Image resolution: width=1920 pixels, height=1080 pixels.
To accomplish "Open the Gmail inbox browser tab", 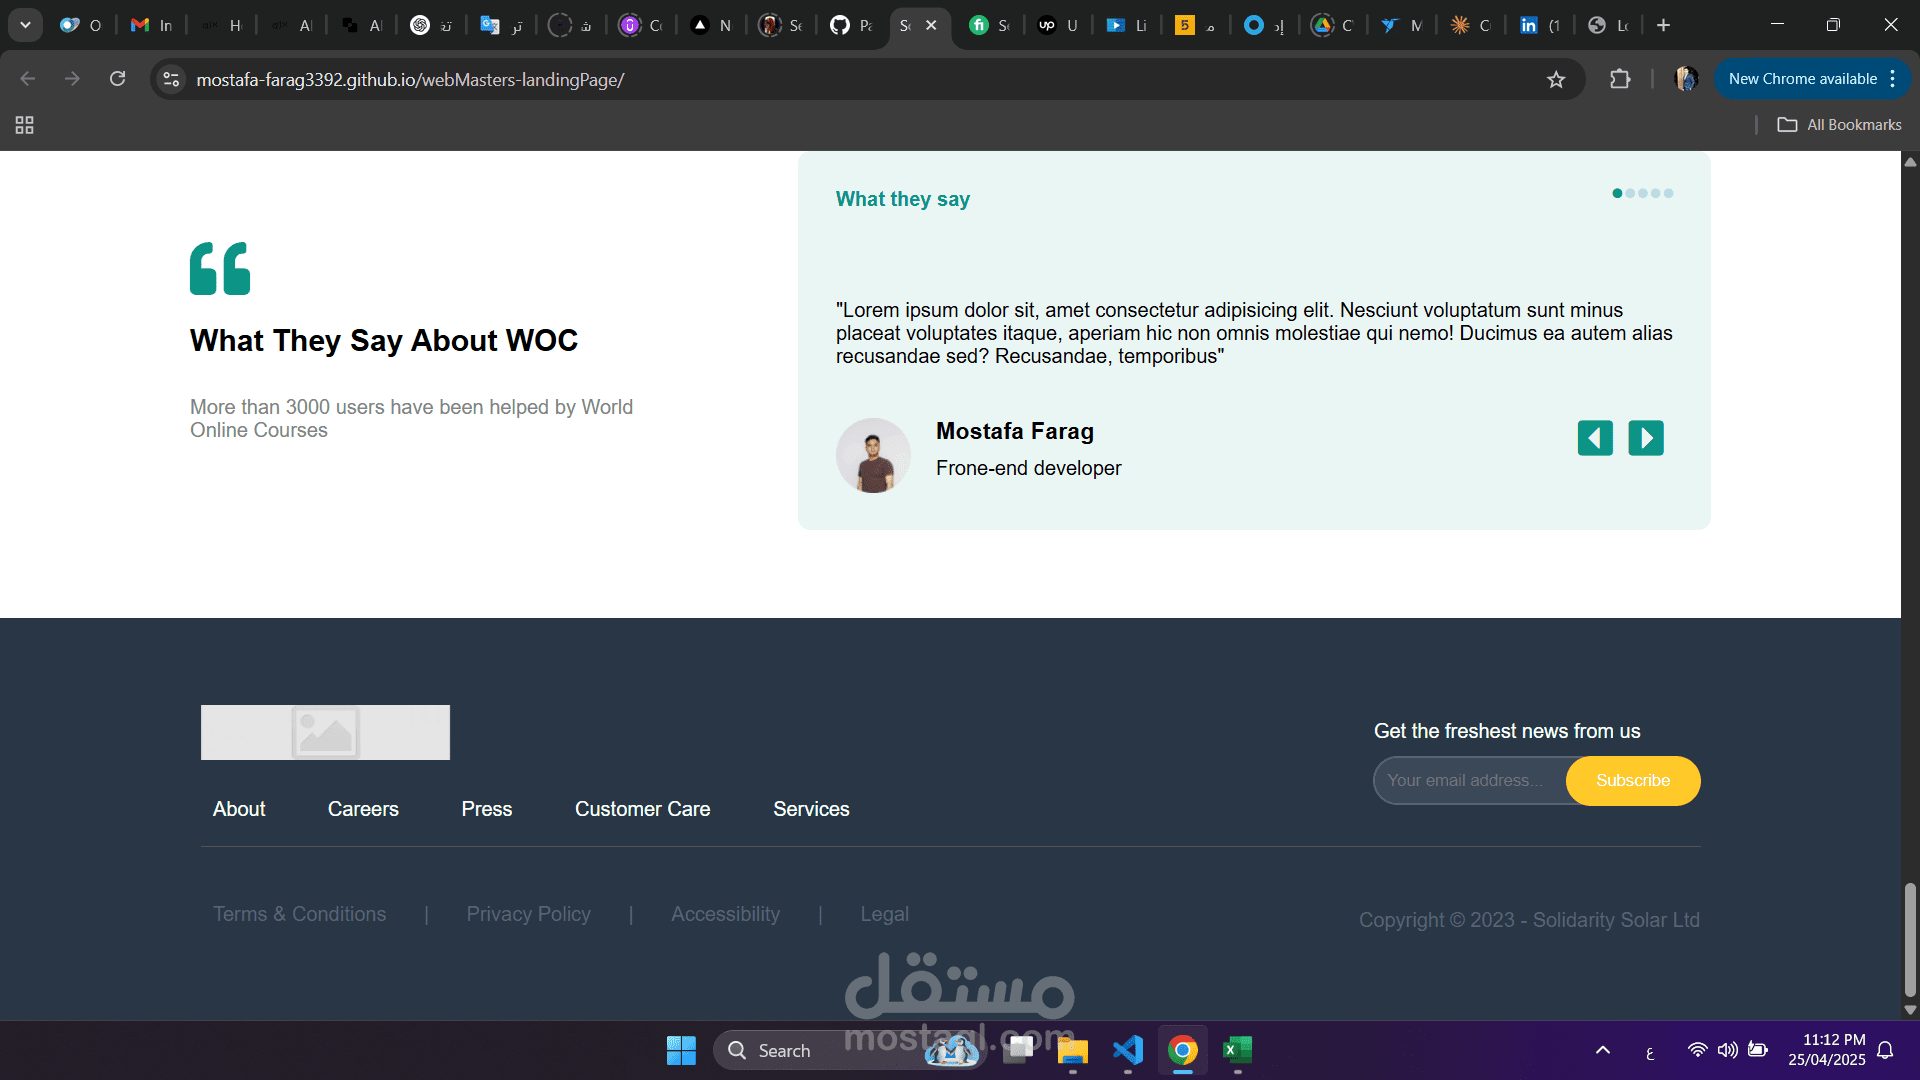I will pos(152,25).
